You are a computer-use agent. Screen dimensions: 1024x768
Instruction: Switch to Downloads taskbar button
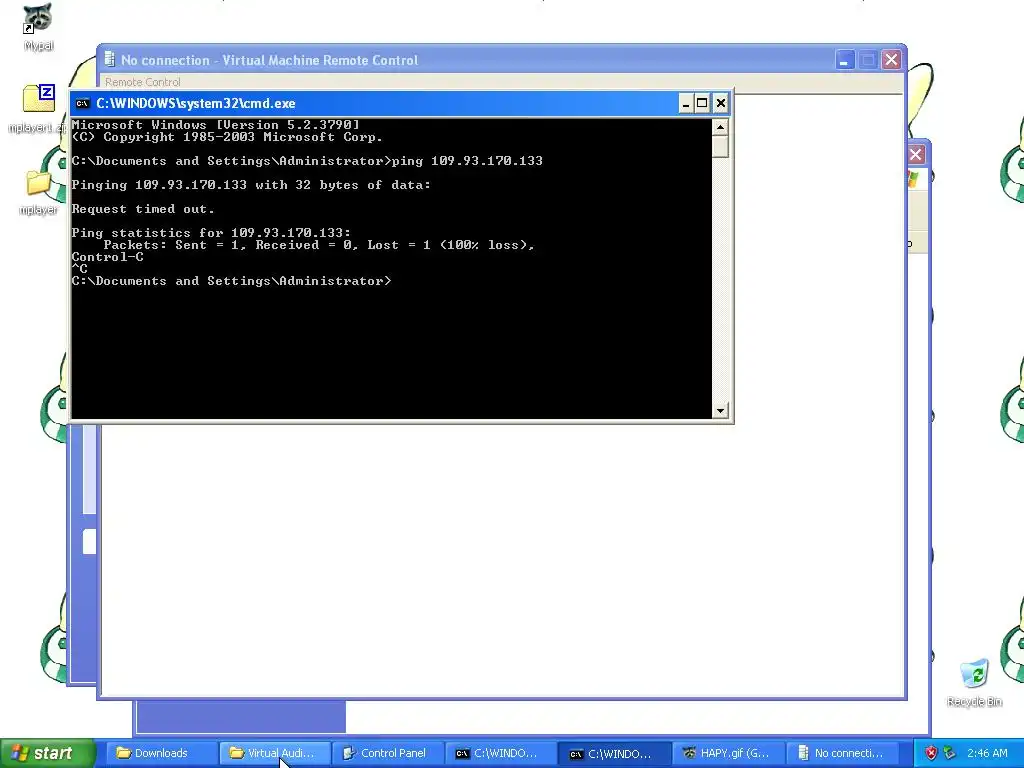point(161,753)
